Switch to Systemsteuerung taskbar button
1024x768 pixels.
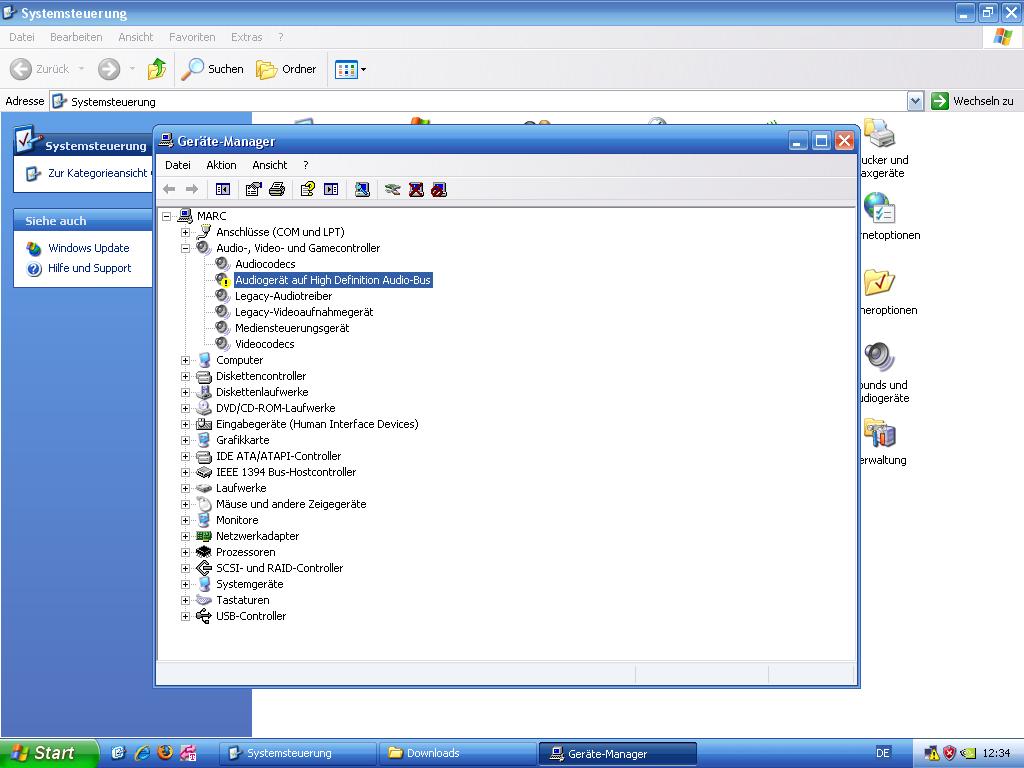(x=298, y=754)
